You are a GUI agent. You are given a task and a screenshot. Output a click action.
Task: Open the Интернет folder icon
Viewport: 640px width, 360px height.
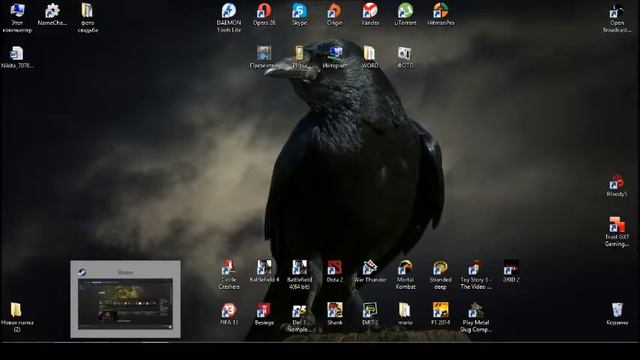(x=335, y=57)
